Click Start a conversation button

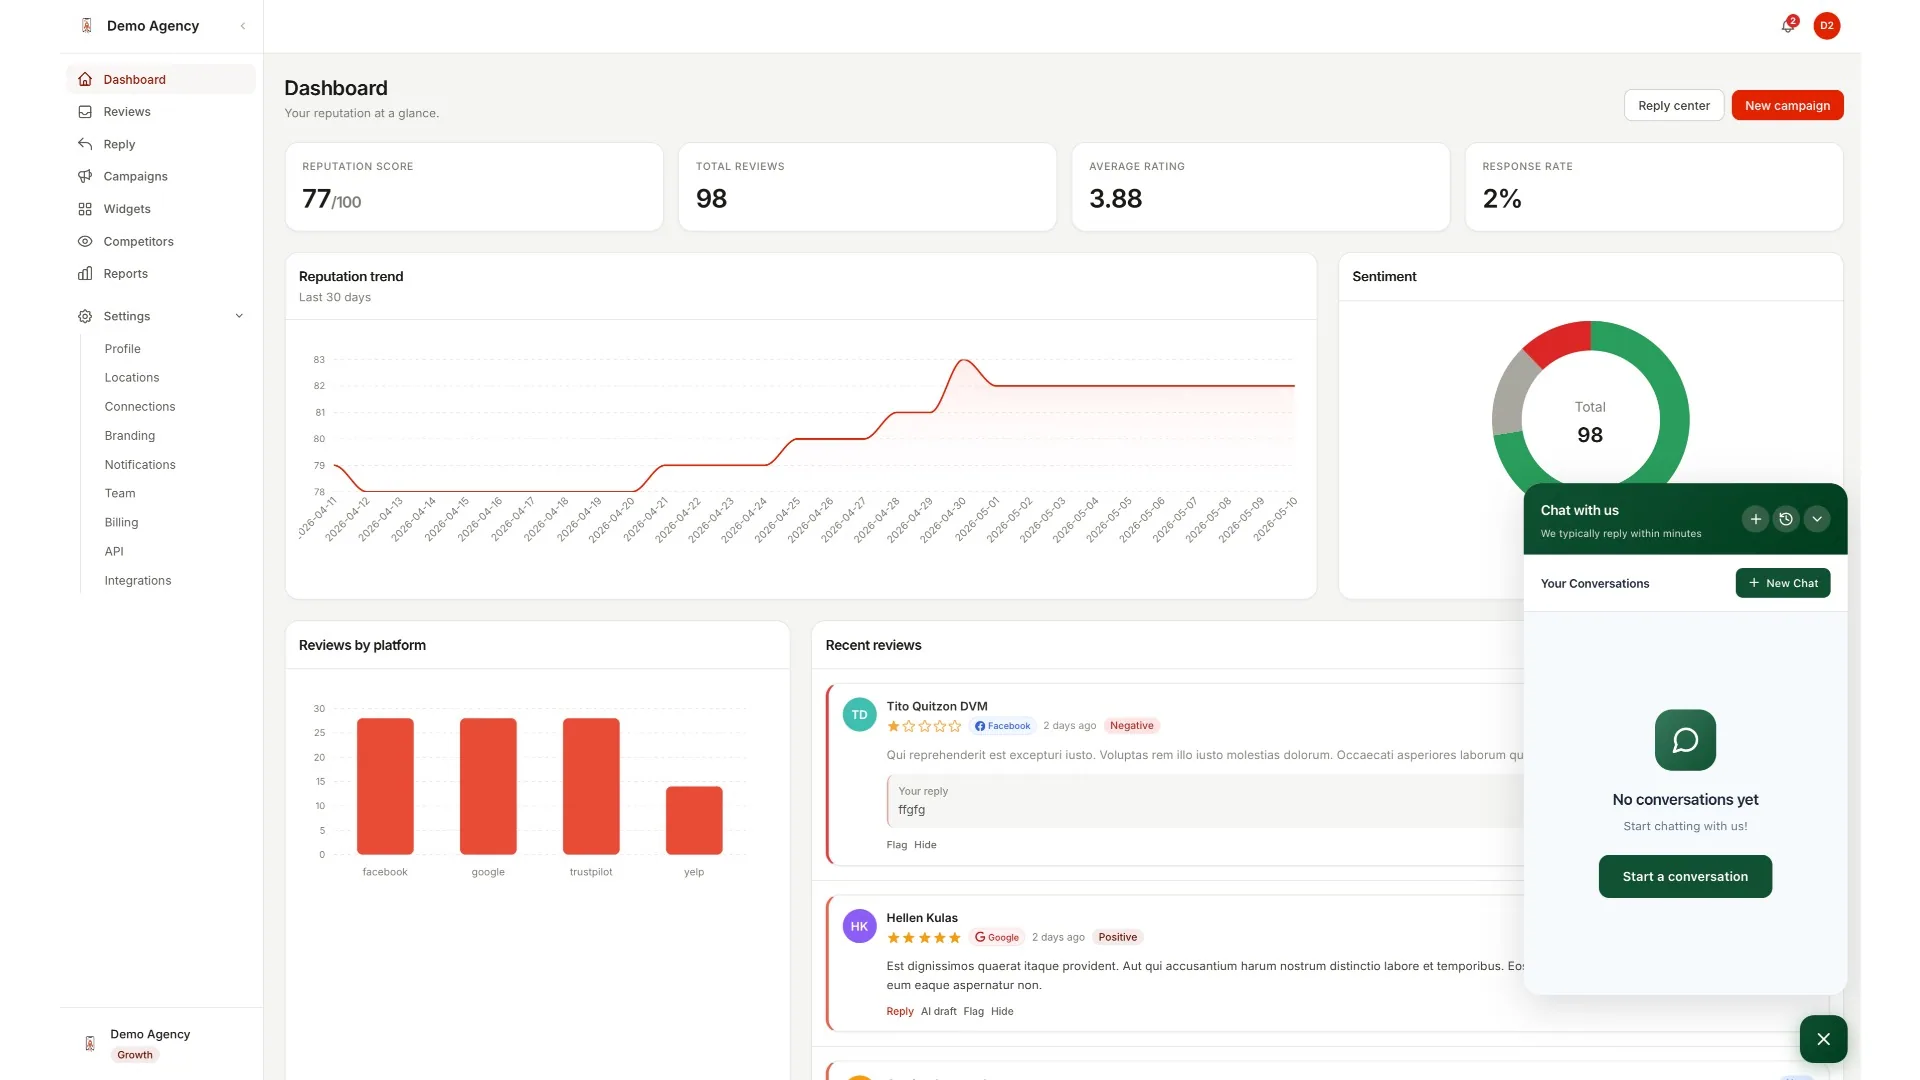[x=1685, y=877]
